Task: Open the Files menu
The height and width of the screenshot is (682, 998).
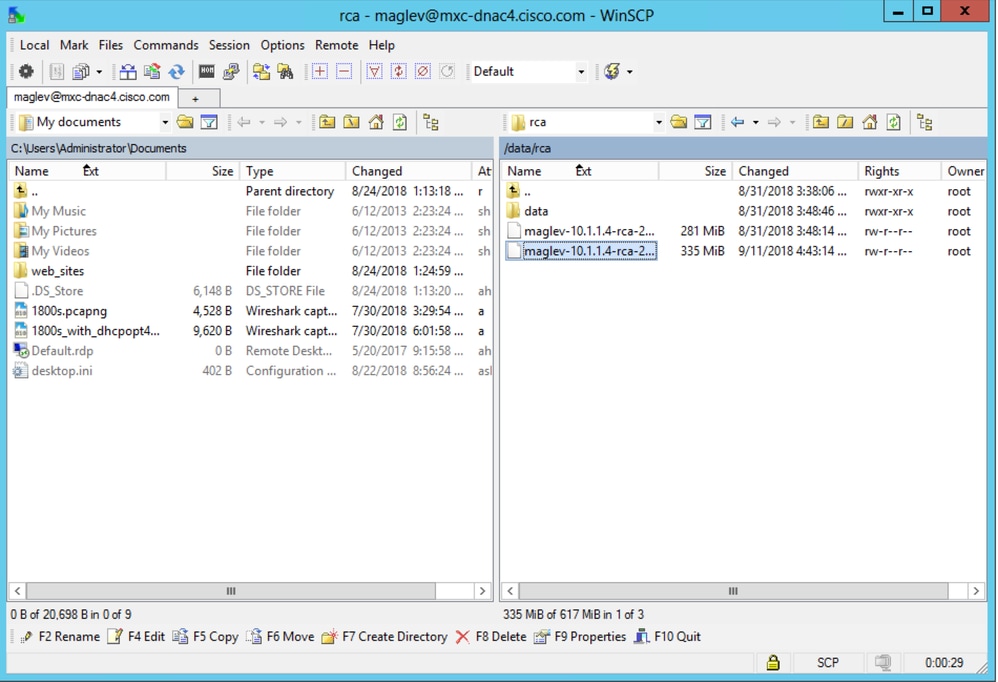Action: 110,45
